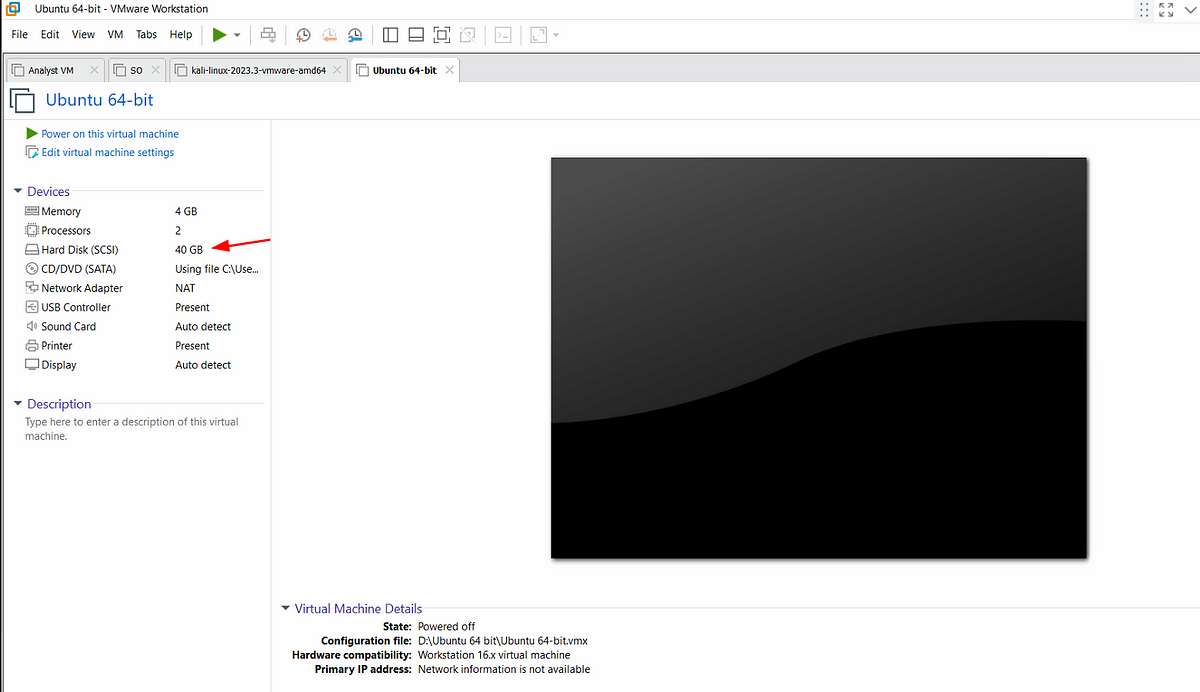Open the Help menu

(181, 34)
